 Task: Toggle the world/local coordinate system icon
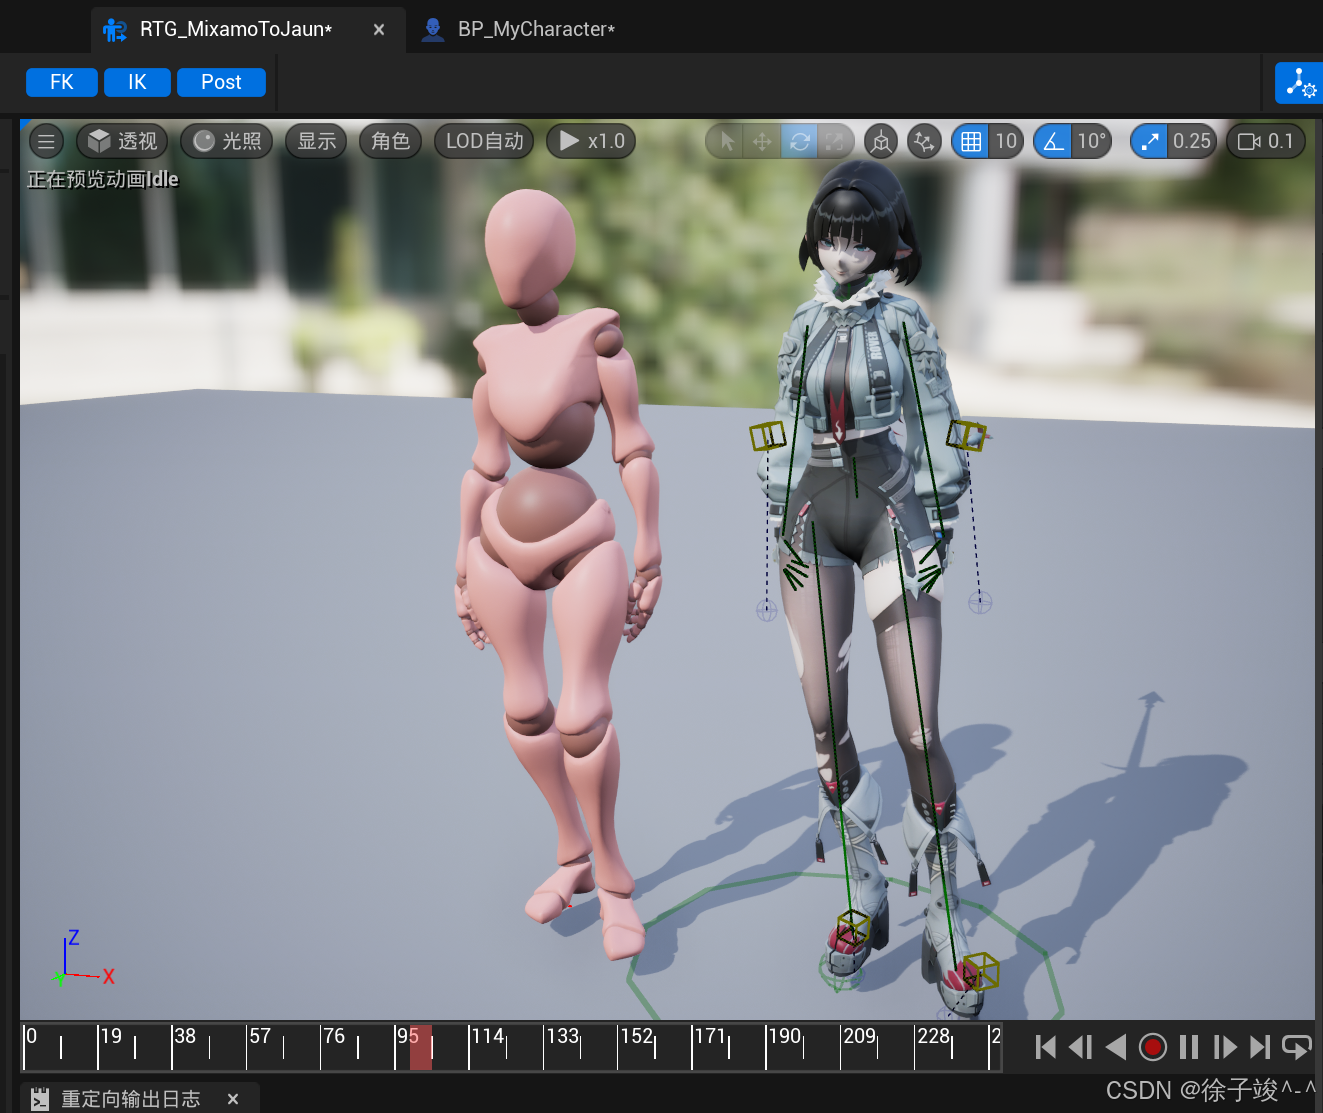[881, 142]
